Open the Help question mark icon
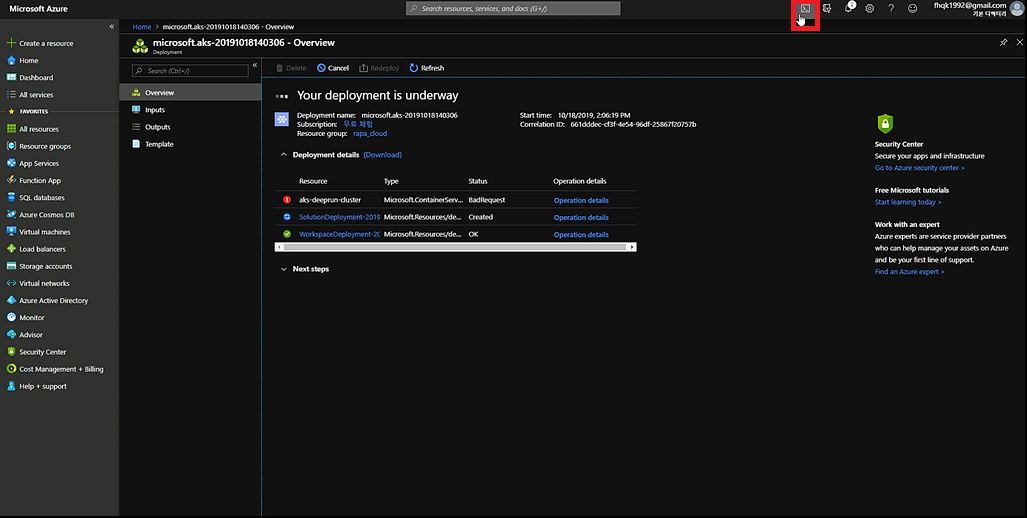This screenshot has width=1027, height=518. point(891,9)
